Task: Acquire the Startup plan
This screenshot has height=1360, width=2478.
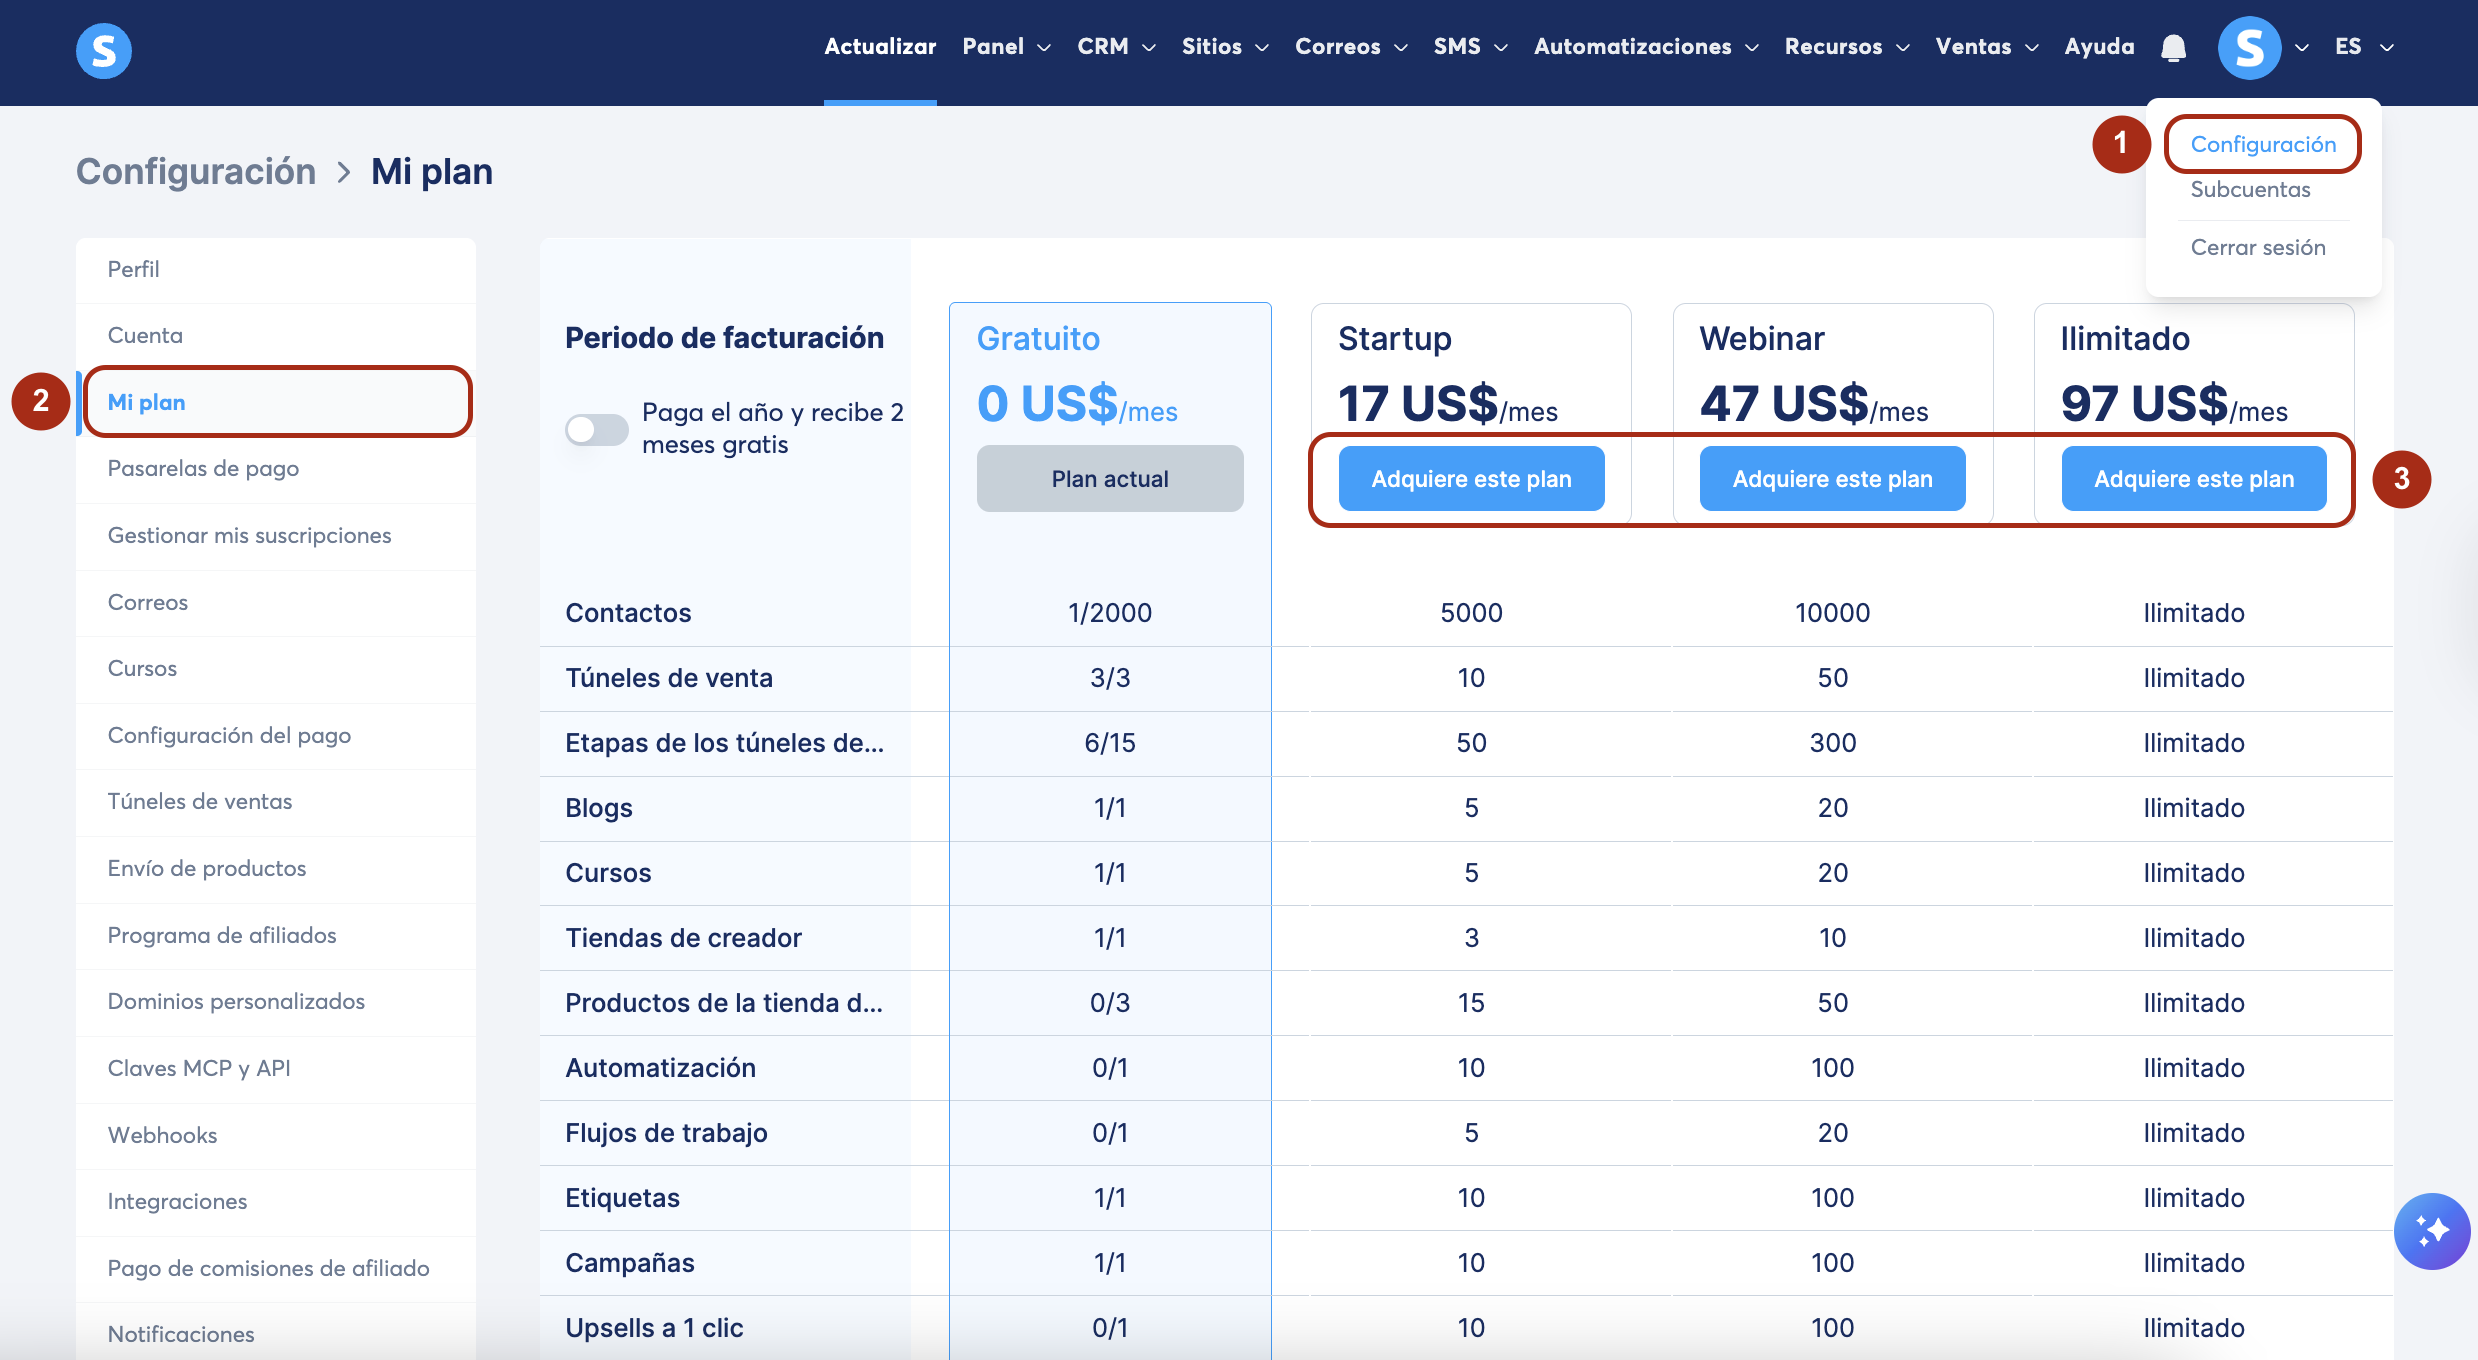Action: point(1471,479)
